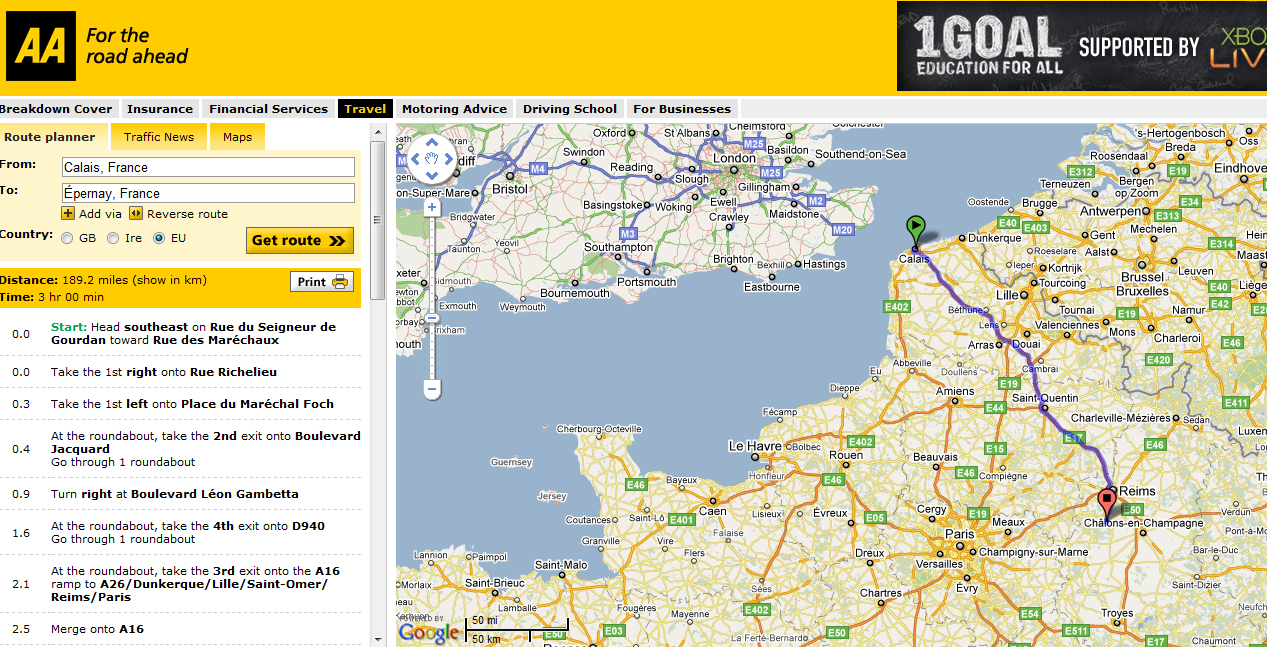Click the Take the 1st right onto Rue Richelieu step
Viewport: 1267px width, 647px height.
coord(181,372)
